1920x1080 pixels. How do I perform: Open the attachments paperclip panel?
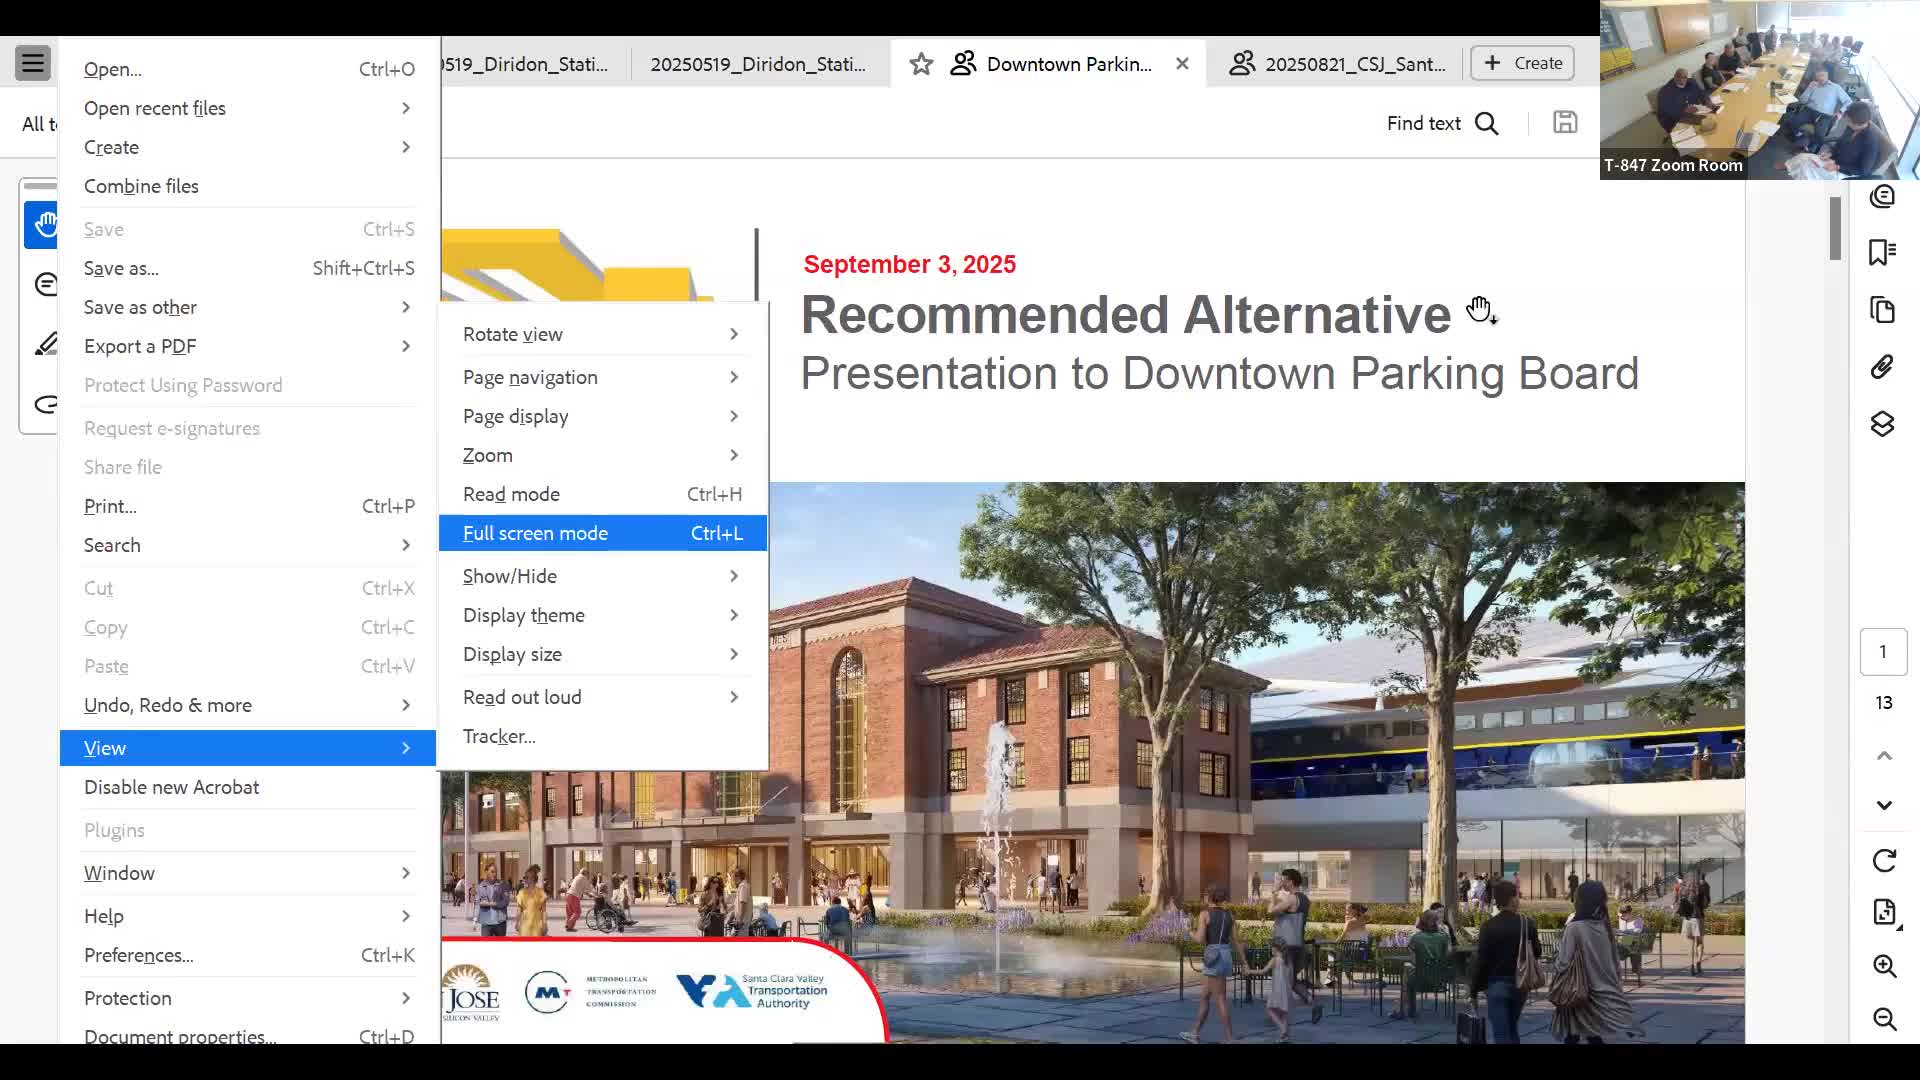pyautogui.click(x=1882, y=367)
